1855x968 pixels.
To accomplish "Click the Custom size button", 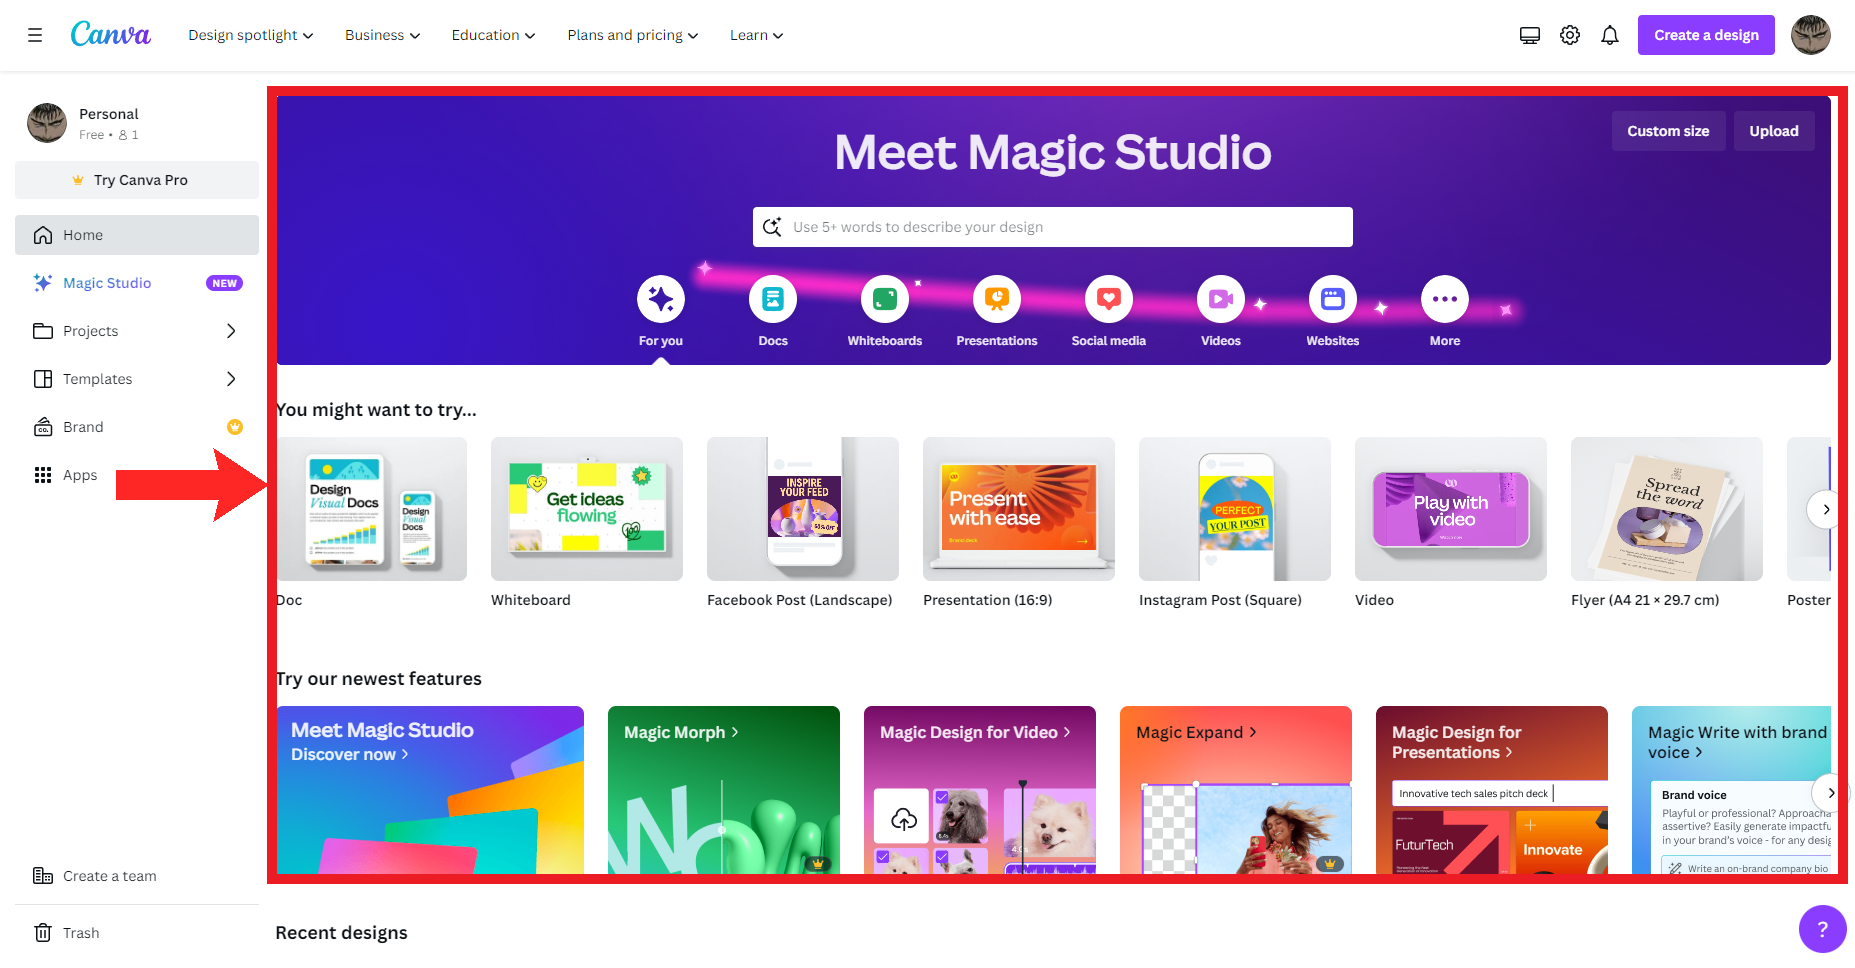I will (x=1668, y=131).
